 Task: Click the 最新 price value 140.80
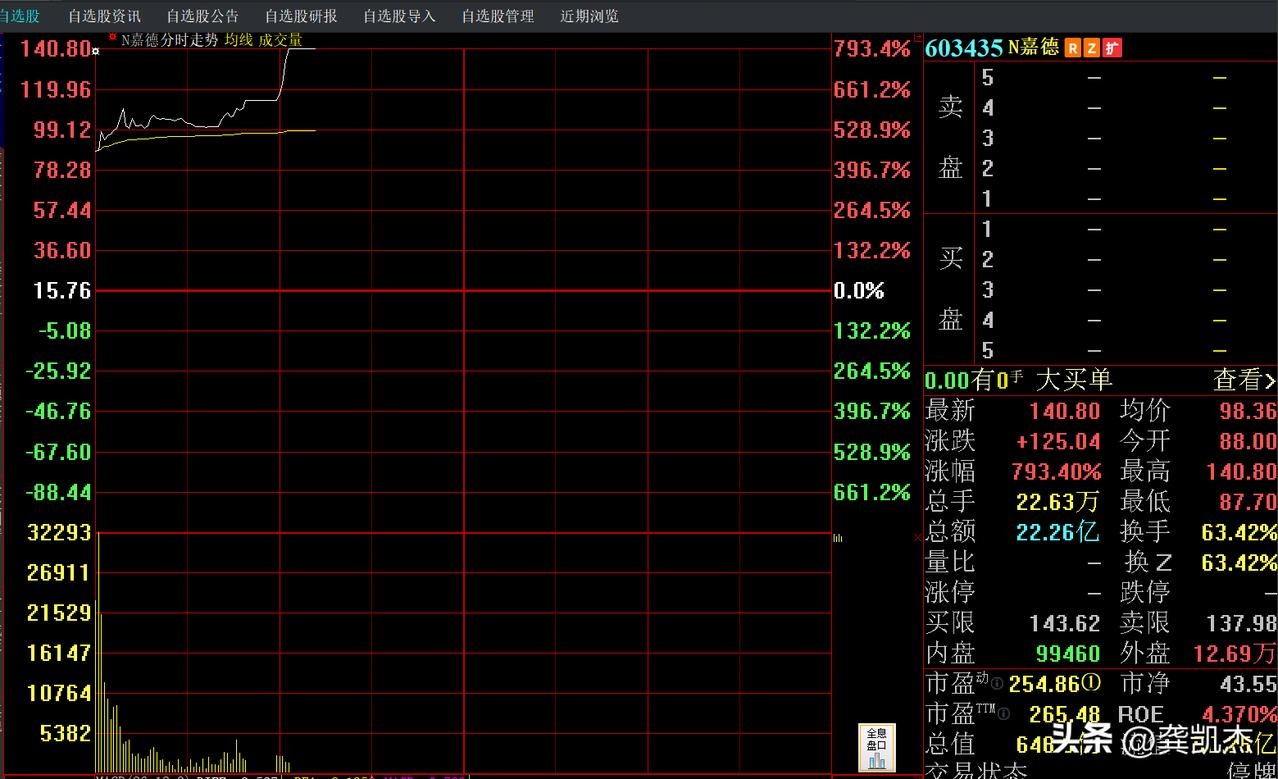(1065, 411)
